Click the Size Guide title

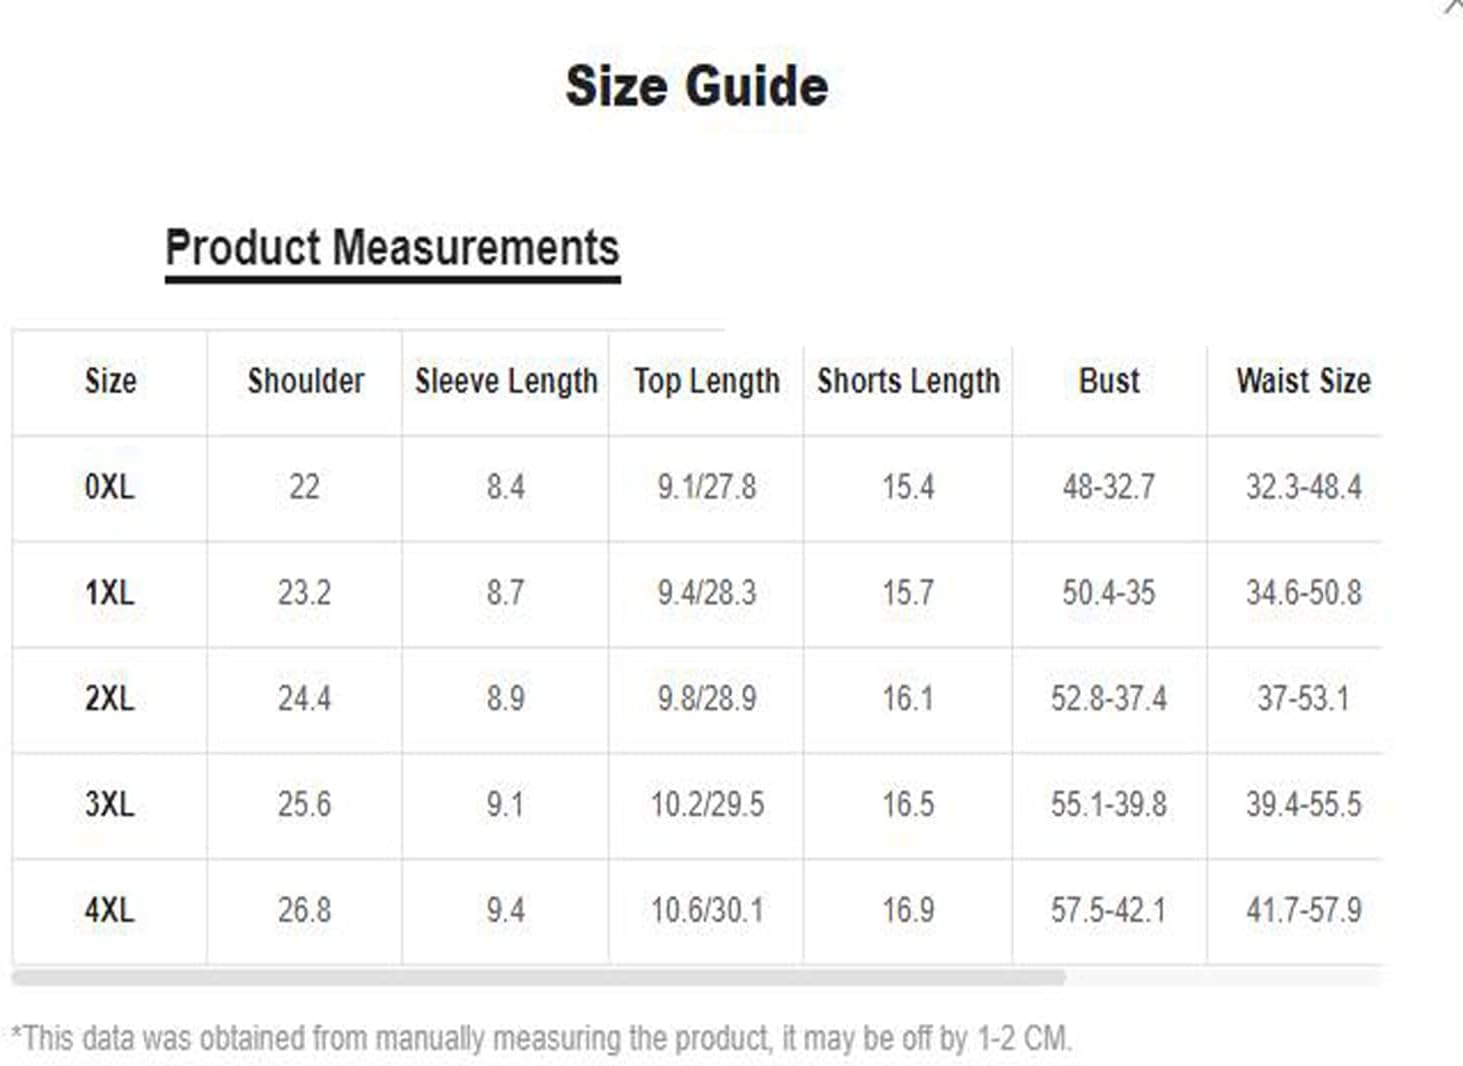(697, 86)
